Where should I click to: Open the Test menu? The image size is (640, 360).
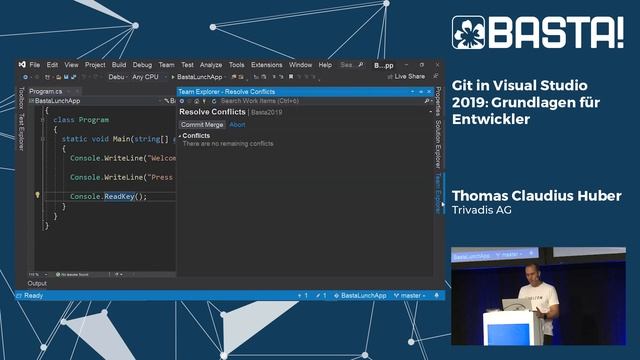pos(187,65)
